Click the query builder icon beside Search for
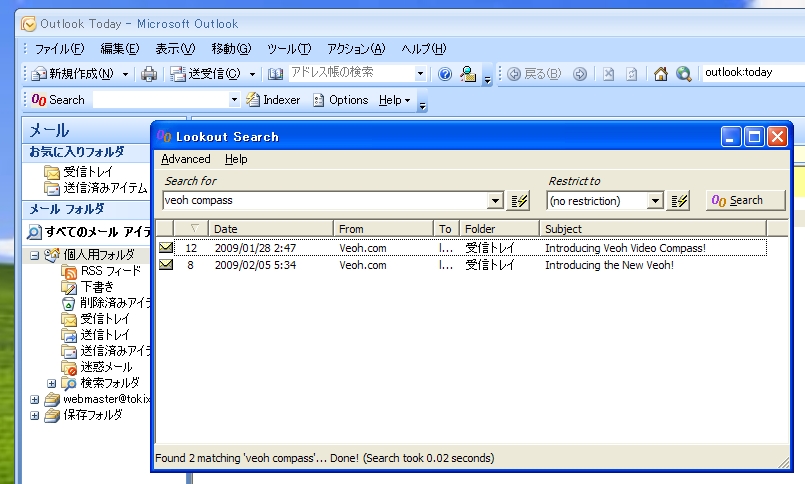The image size is (805, 484). point(519,201)
